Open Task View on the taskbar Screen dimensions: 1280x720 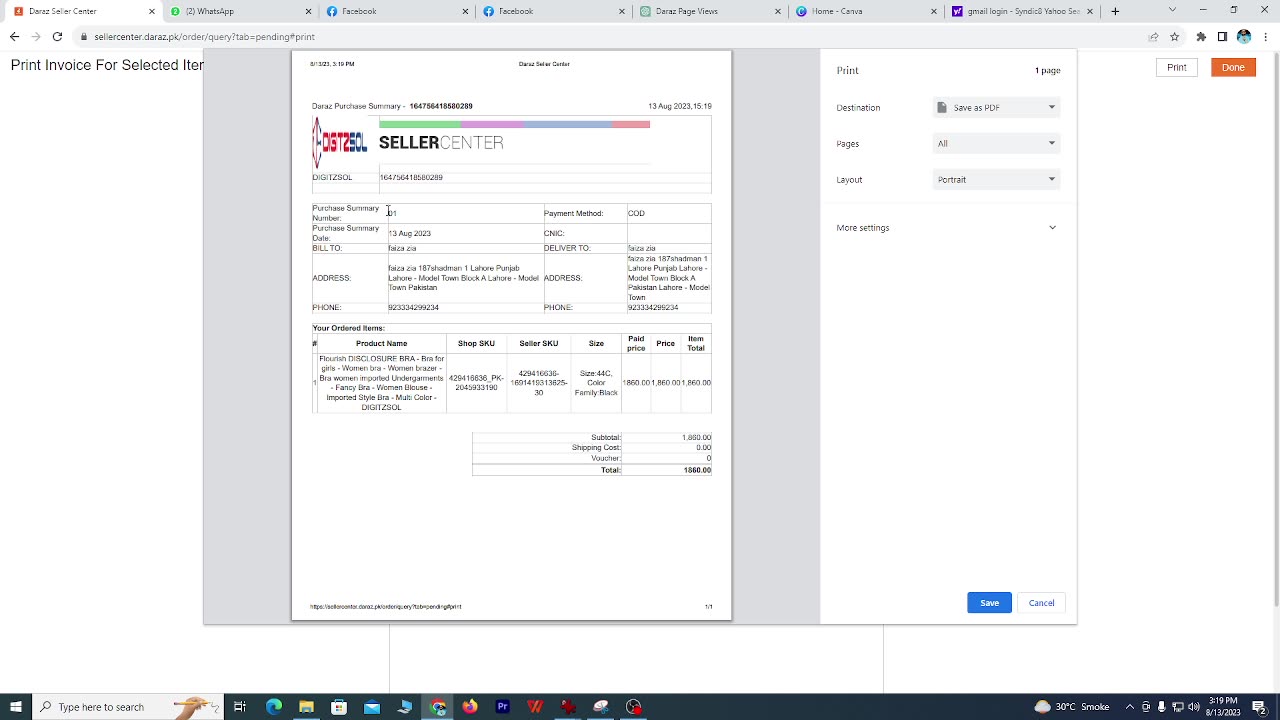[240, 707]
